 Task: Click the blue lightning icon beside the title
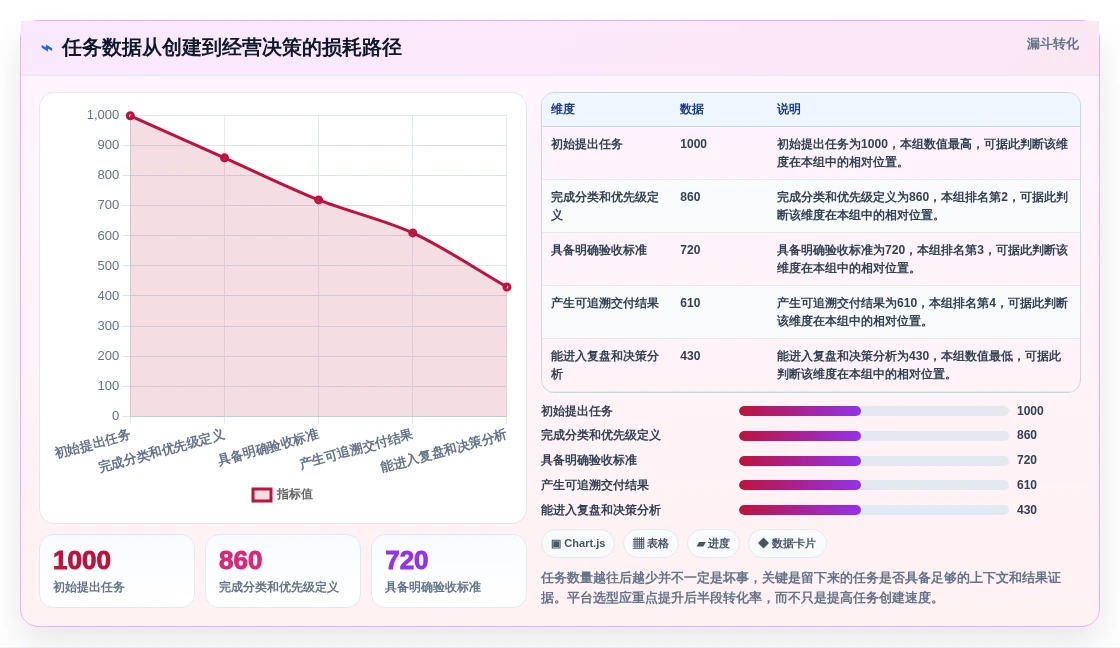pos(47,48)
